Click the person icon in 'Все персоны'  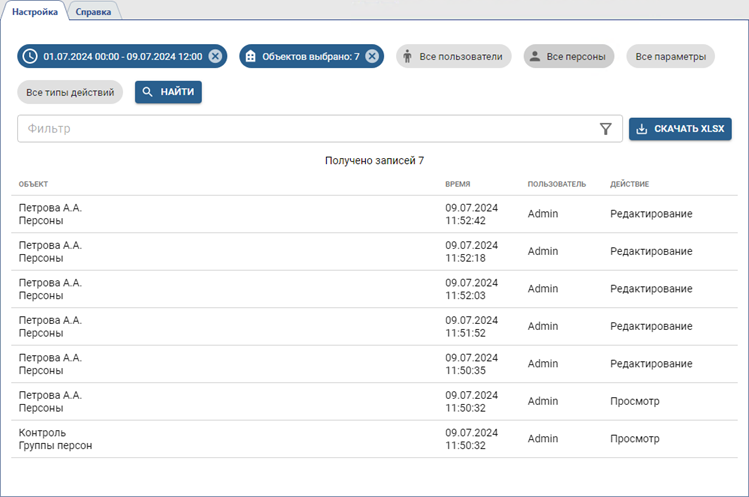(535, 57)
